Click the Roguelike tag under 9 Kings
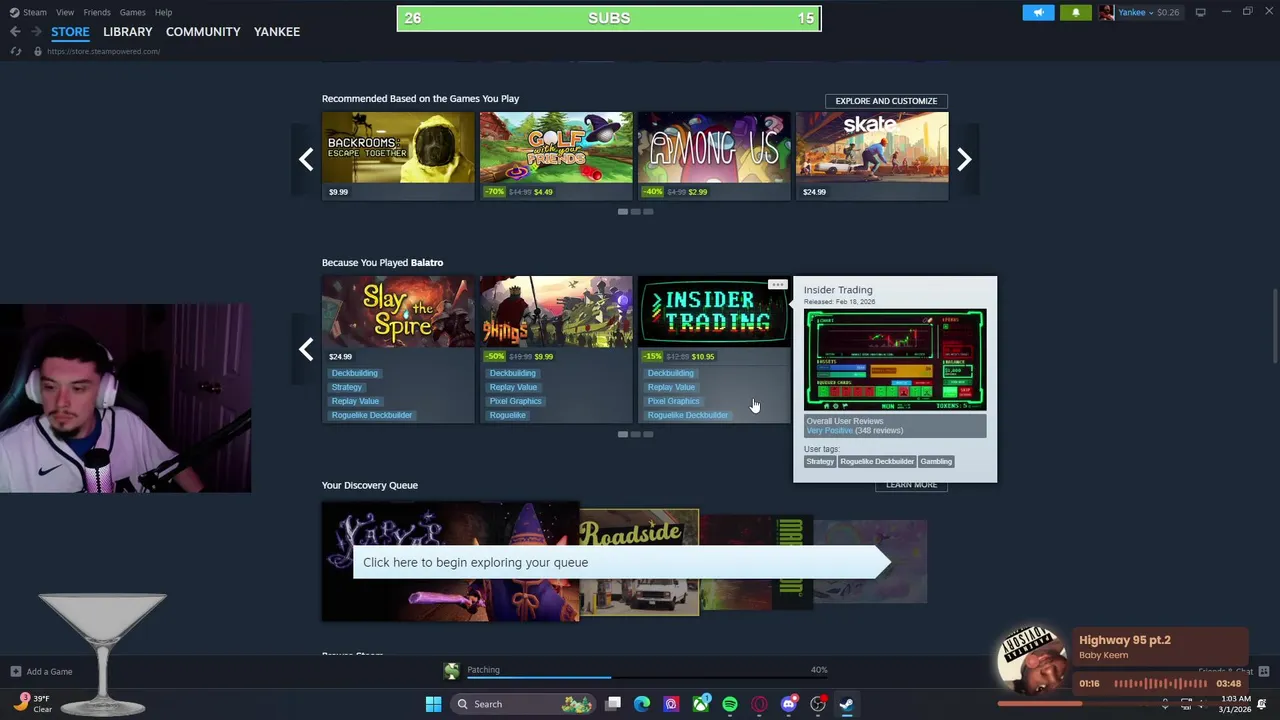 508,415
